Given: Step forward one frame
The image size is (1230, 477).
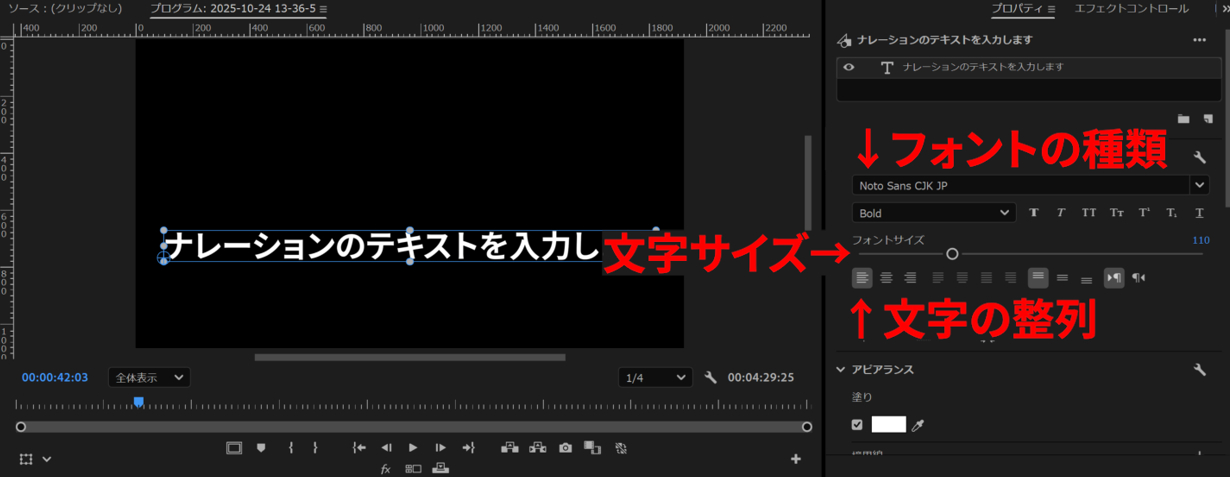Looking at the screenshot, I should click(x=440, y=448).
